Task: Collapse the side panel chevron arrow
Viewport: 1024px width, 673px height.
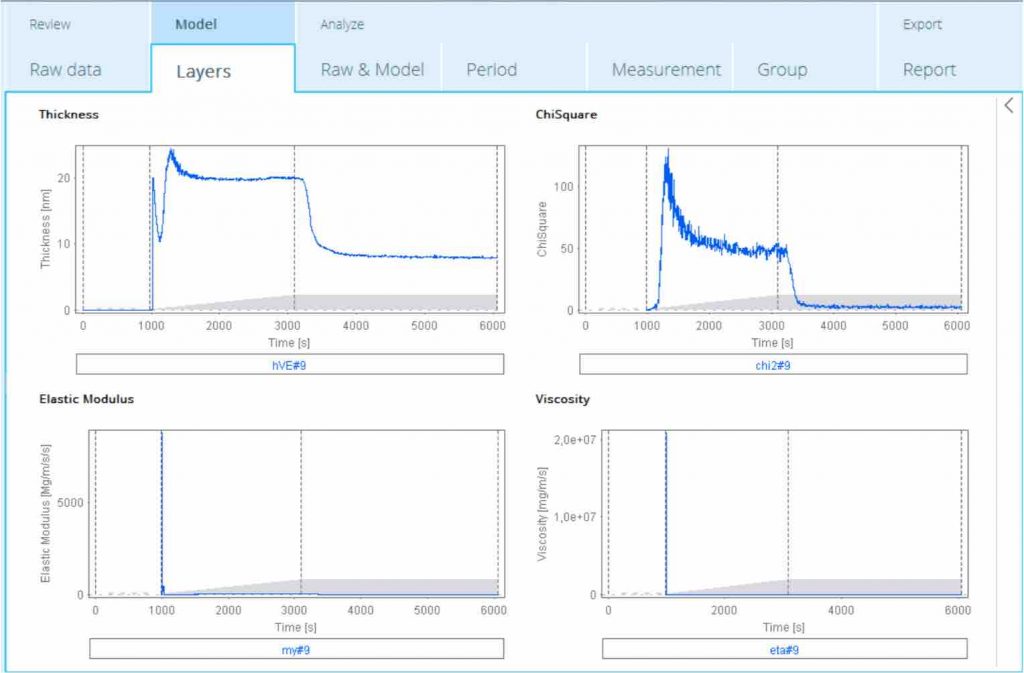Action: coord(1008,105)
